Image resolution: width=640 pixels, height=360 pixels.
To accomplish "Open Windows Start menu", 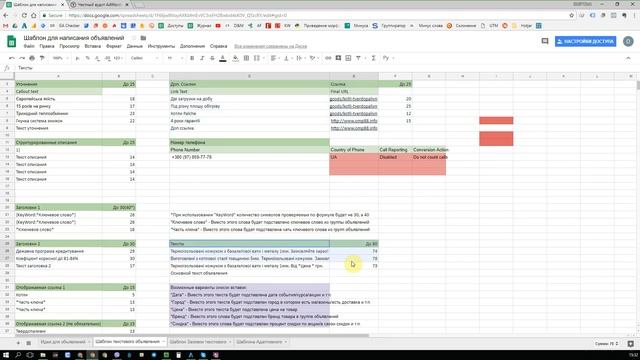I will [6, 355].
